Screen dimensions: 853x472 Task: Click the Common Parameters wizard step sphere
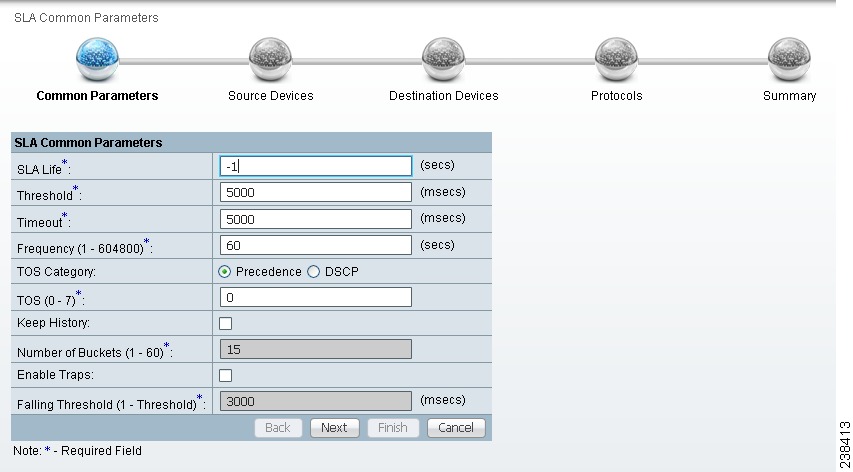coord(97,59)
